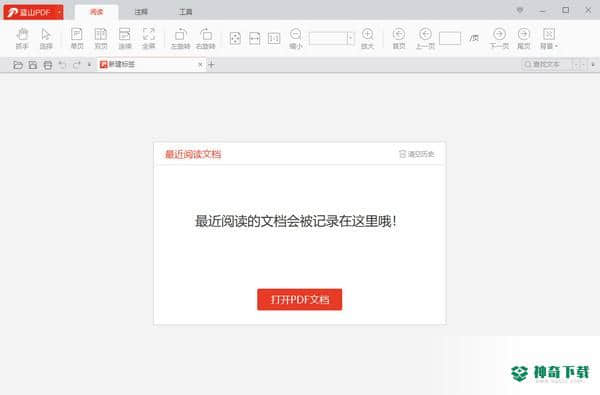
Task: Click the redo arrow icon
Action: (77, 65)
